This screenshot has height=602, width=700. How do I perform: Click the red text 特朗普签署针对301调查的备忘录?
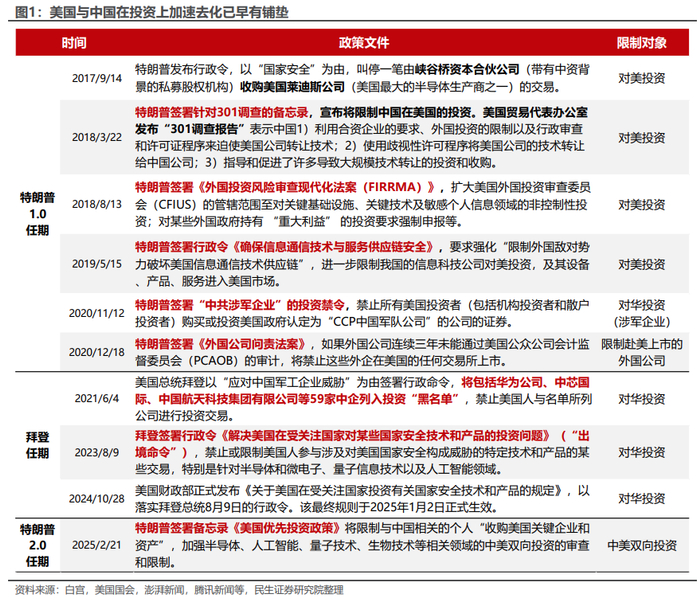[x=222, y=112]
